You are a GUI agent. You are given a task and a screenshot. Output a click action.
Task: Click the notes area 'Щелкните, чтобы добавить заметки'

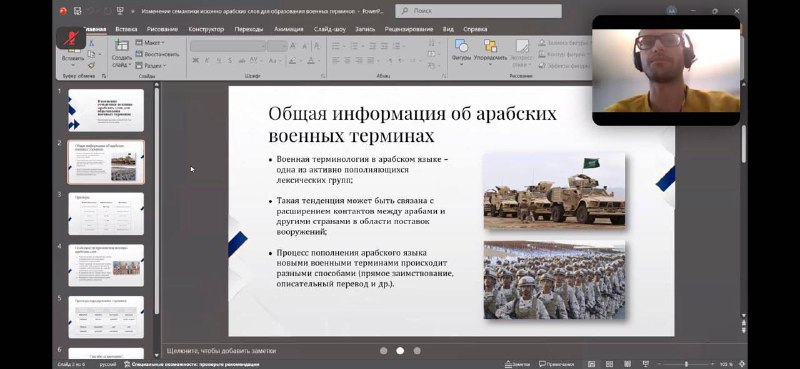coord(221,351)
